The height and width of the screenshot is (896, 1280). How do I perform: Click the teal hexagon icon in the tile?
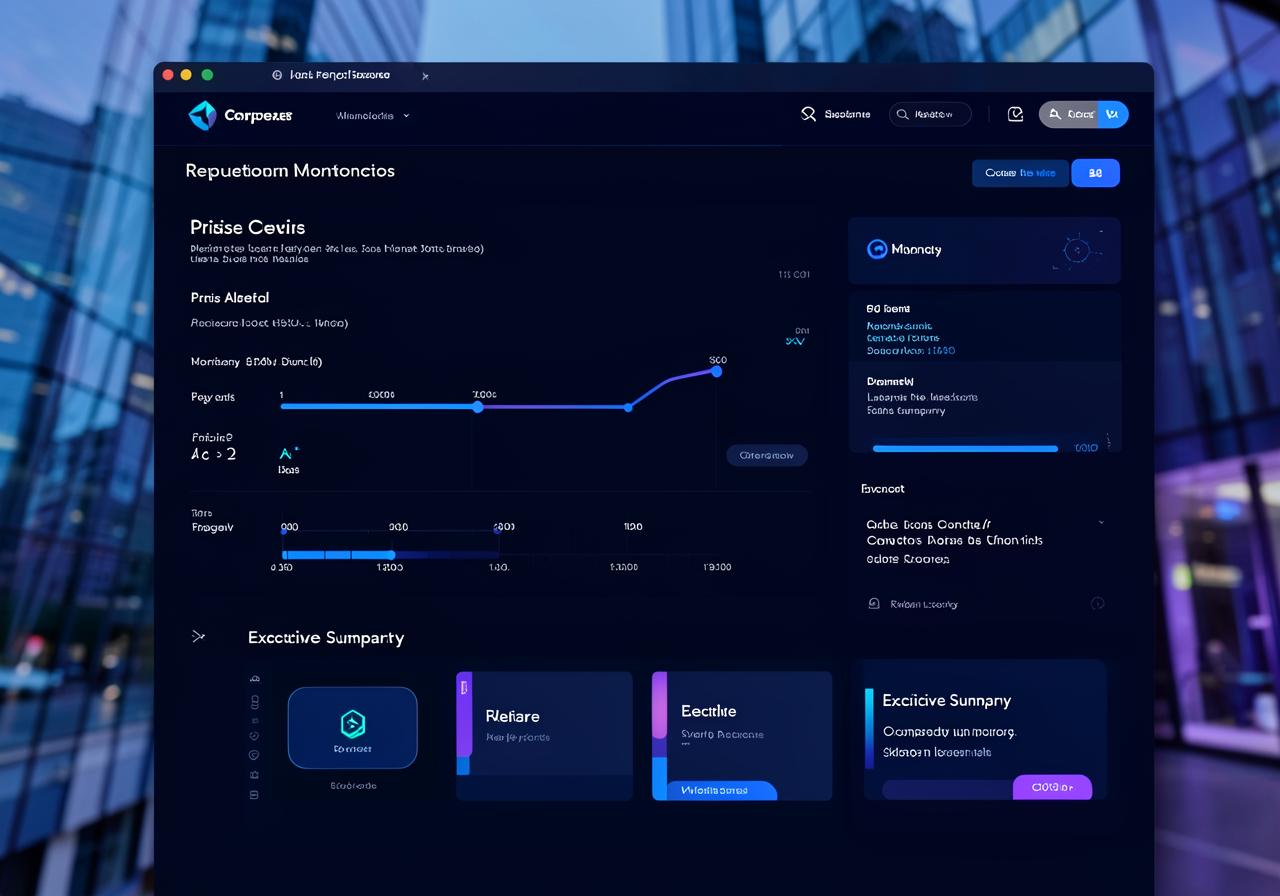(352, 723)
